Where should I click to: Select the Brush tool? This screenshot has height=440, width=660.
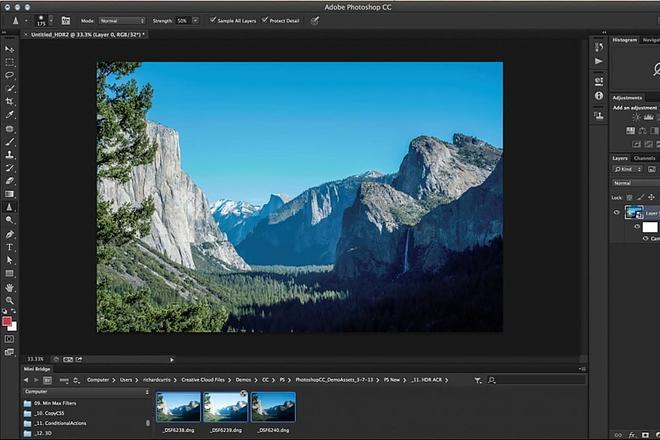(9, 142)
